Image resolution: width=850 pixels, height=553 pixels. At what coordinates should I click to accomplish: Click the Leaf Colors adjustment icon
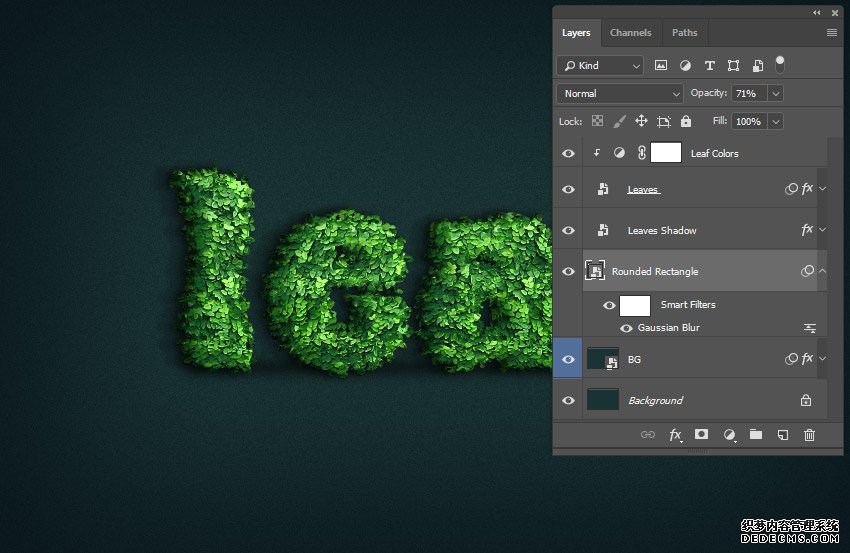point(619,153)
